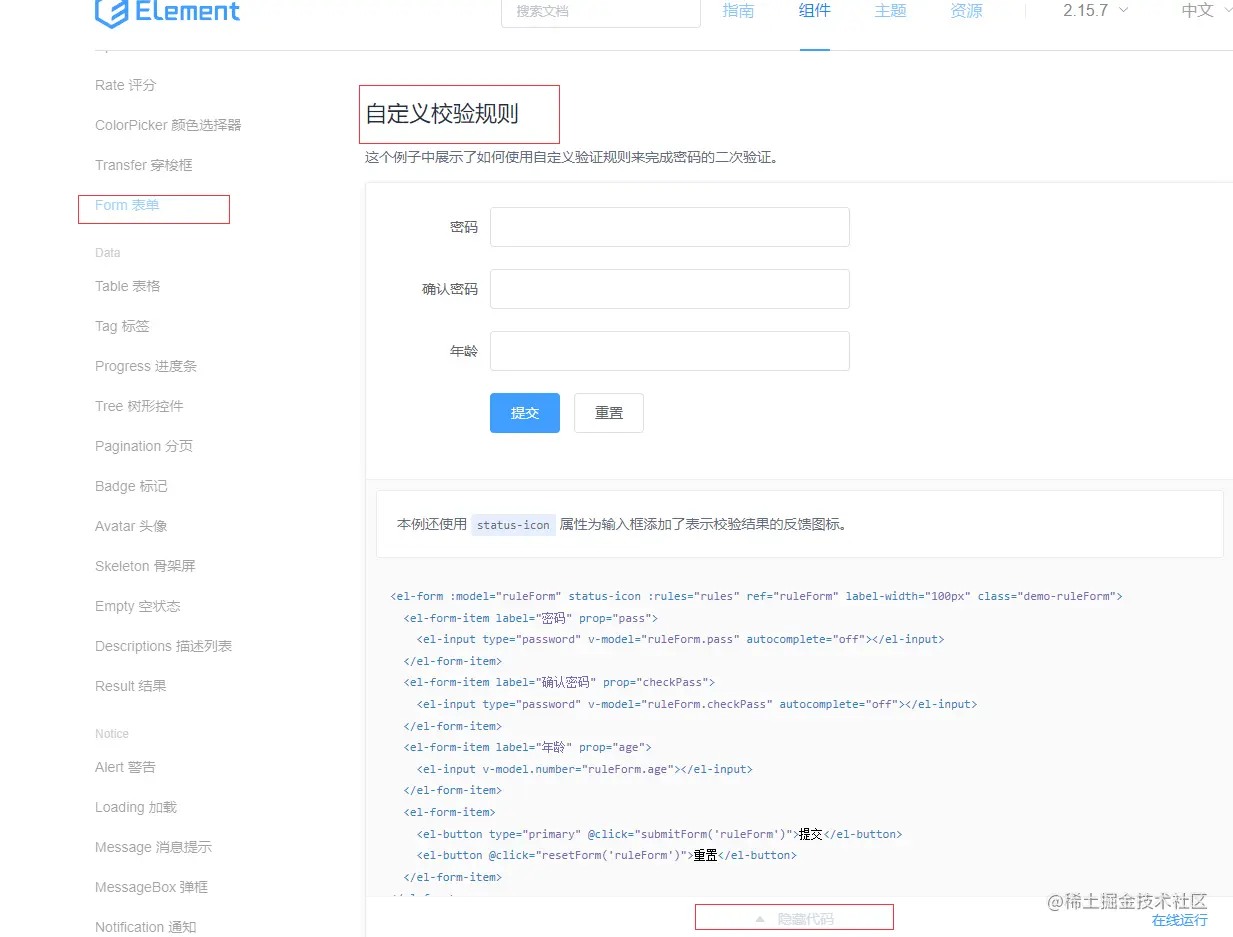Open Tree 树形控件 in sidebar
The image size is (1233, 937).
(139, 406)
